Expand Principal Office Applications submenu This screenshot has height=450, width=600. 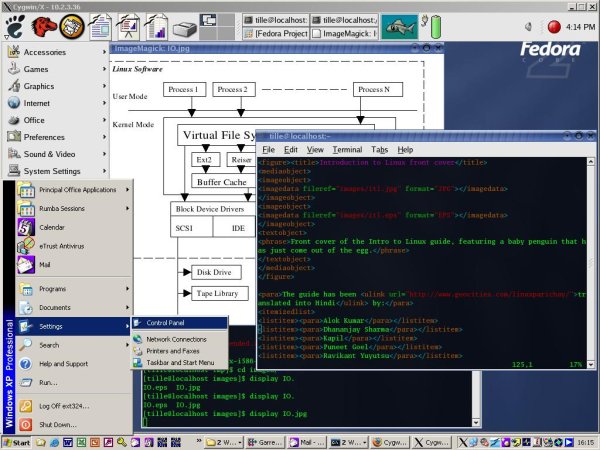pos(78,189)
